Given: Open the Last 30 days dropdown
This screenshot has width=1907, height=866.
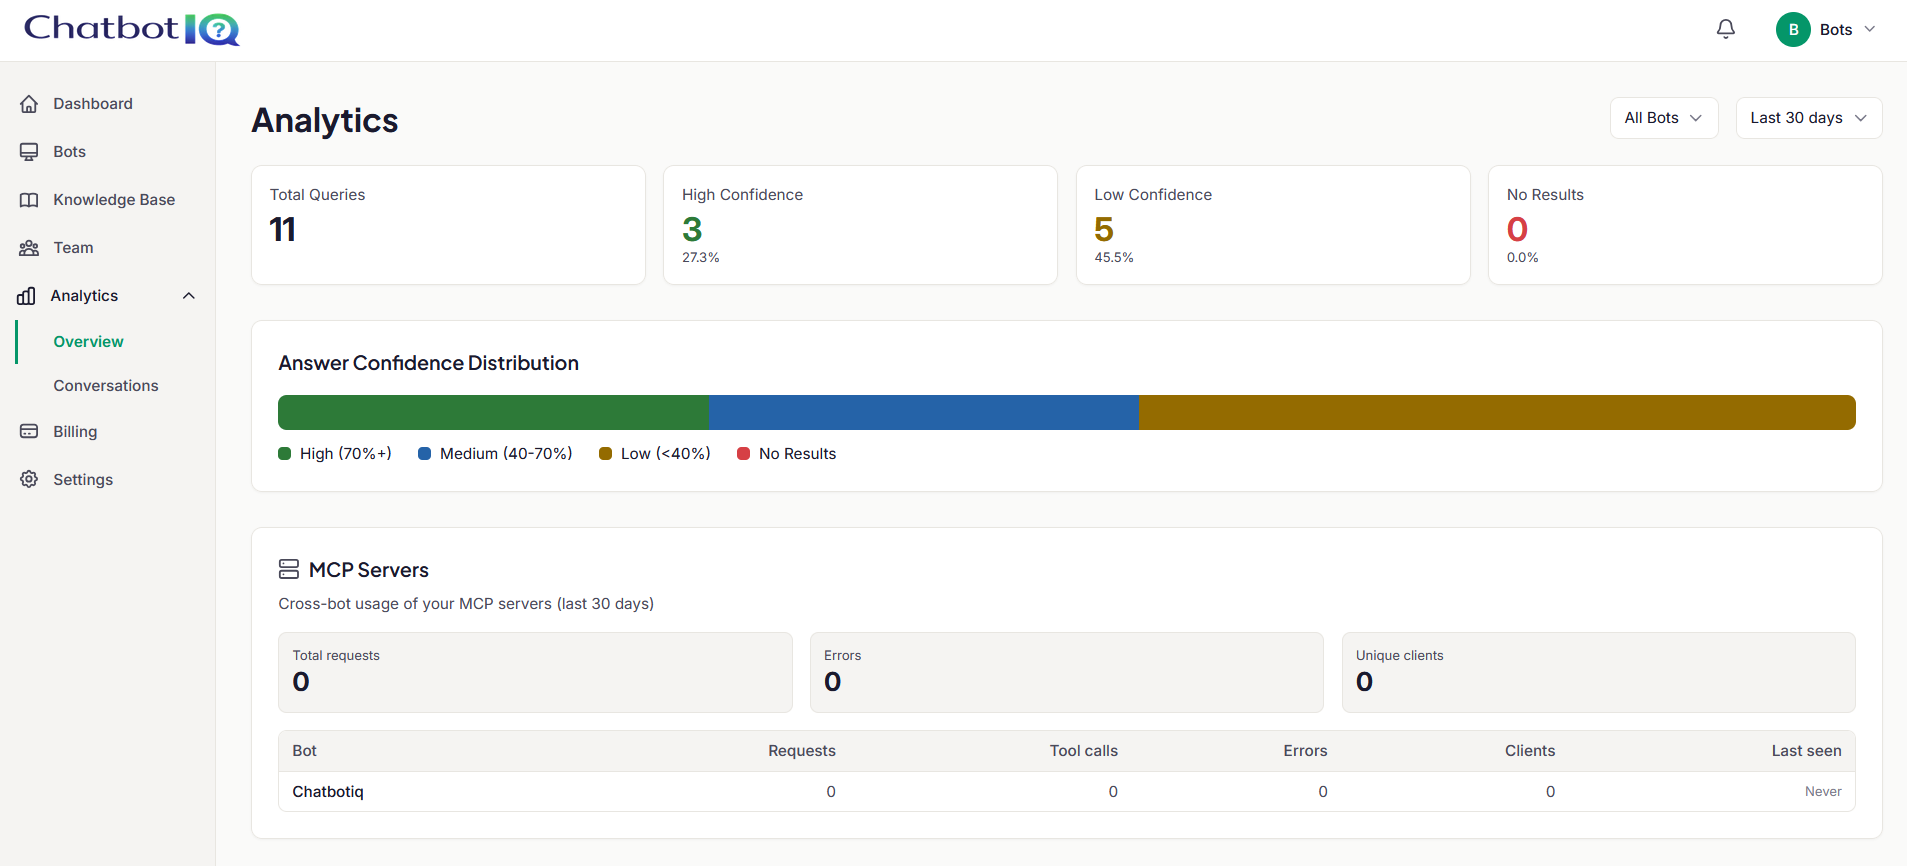Looking at the screenshot, I should click(x=1809, y=118).
